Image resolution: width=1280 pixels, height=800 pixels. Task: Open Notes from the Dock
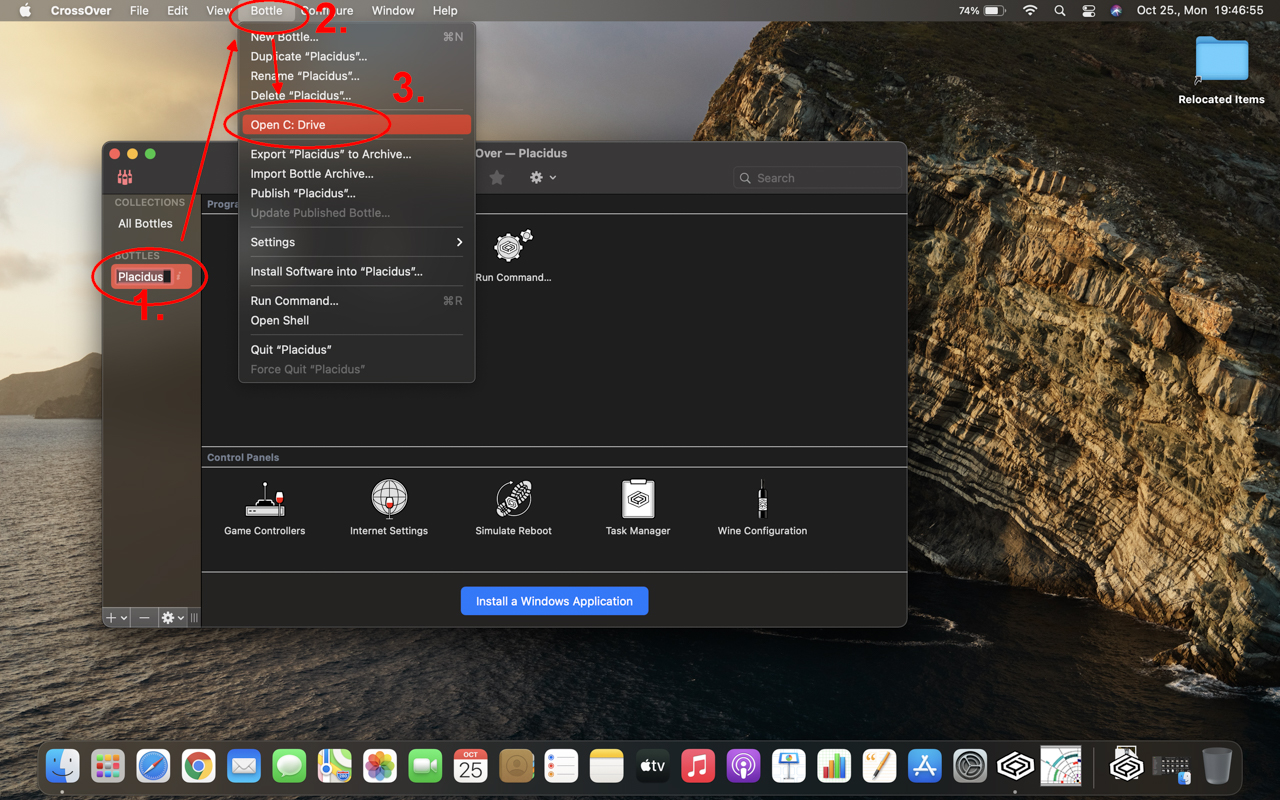[x=607, y=767]
